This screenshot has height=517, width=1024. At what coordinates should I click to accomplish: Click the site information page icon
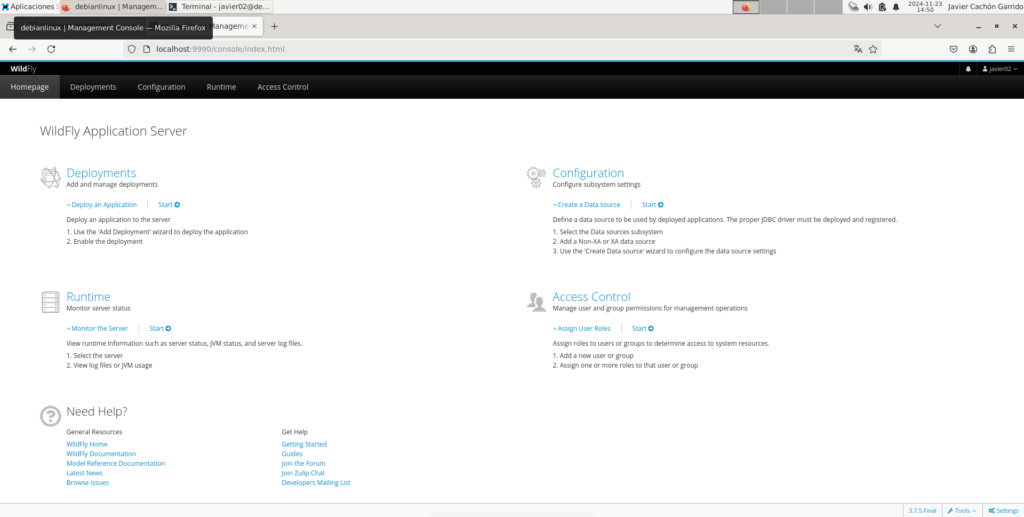[x=146, y=49]
